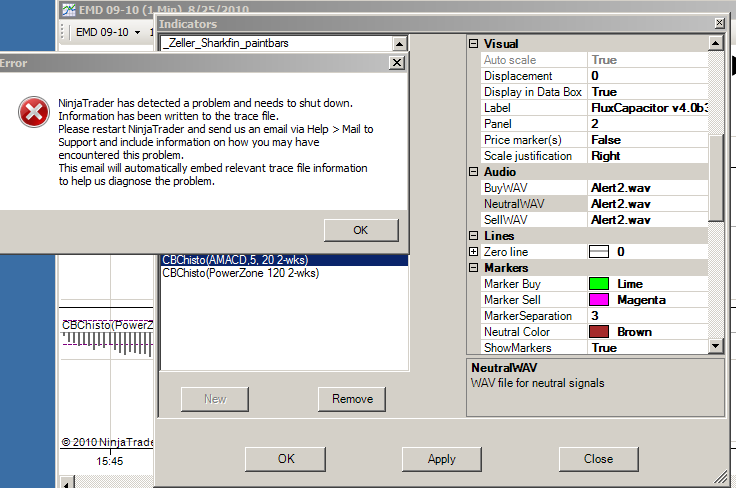The image size is (736, 488).
Task: Edit the Displacement value 0
Action: point(648,76)
